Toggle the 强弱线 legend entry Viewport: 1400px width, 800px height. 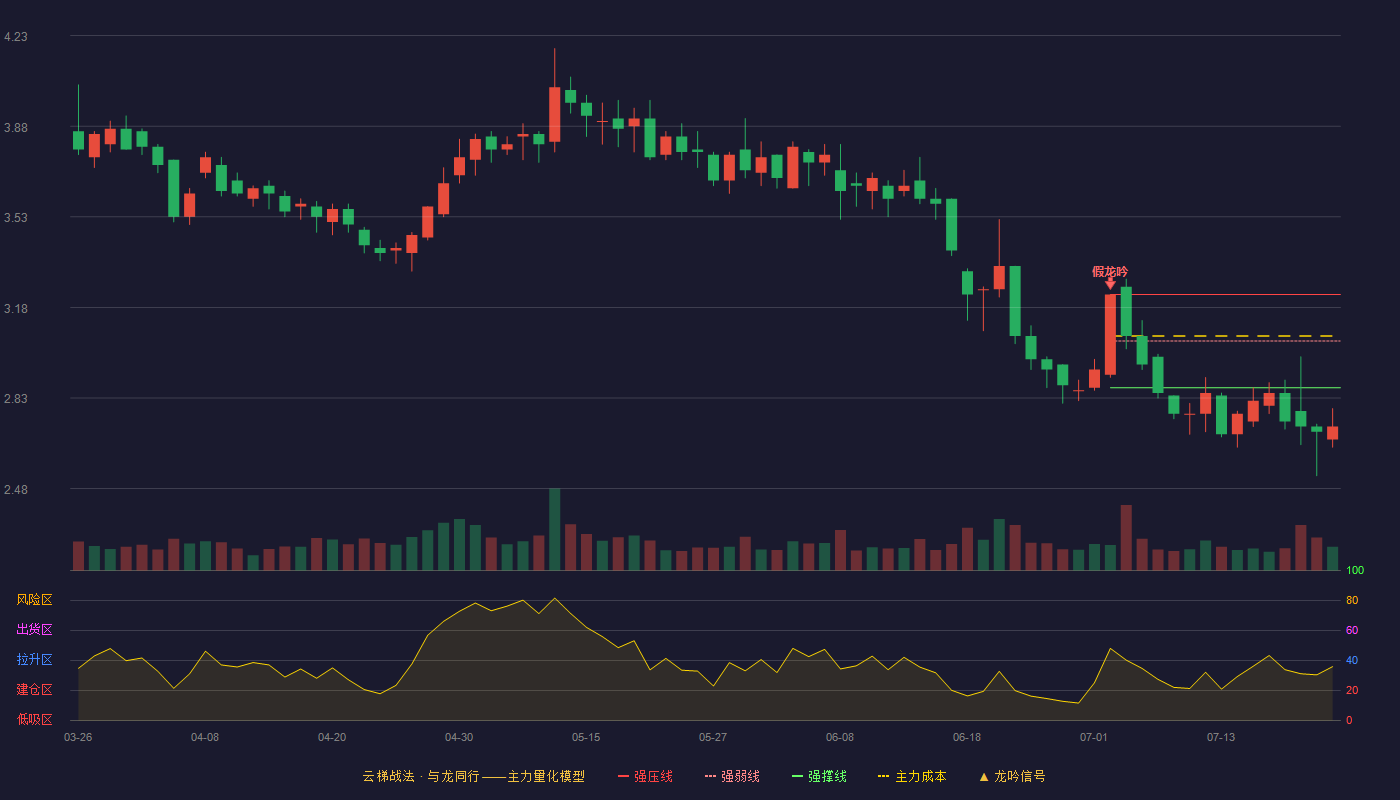(x=732, y=776)
